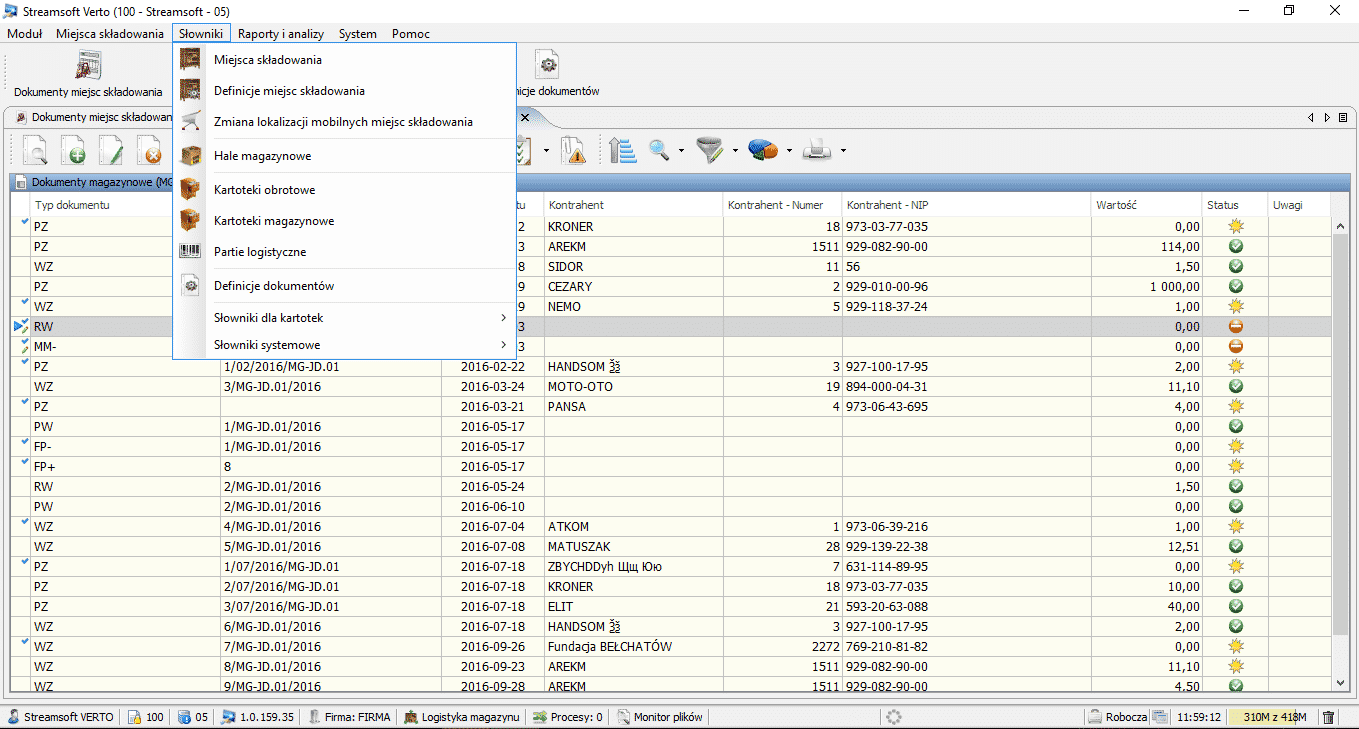Image resolution: width=1359 pixels, height=729 pixels.
Task: Click previous tab scroll arrow
Action: 1311,117
